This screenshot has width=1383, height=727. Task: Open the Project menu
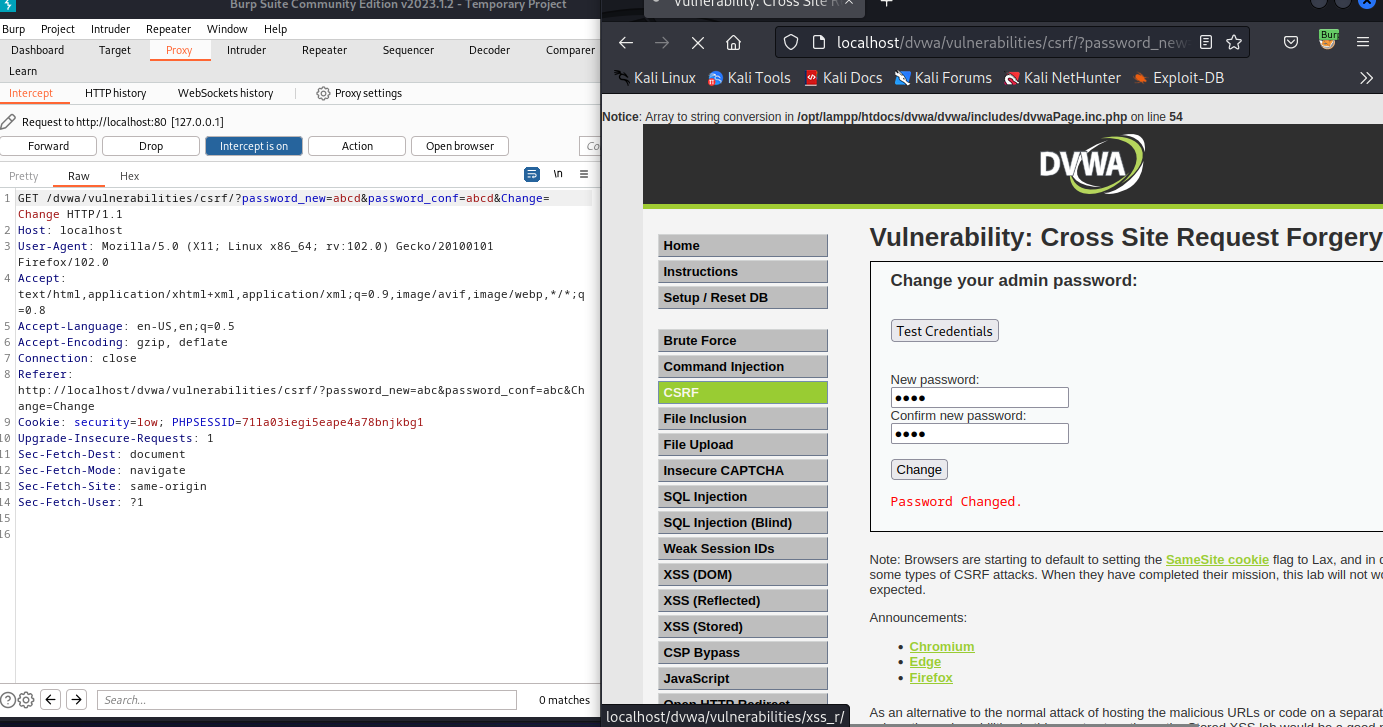[x=58, y=29]
